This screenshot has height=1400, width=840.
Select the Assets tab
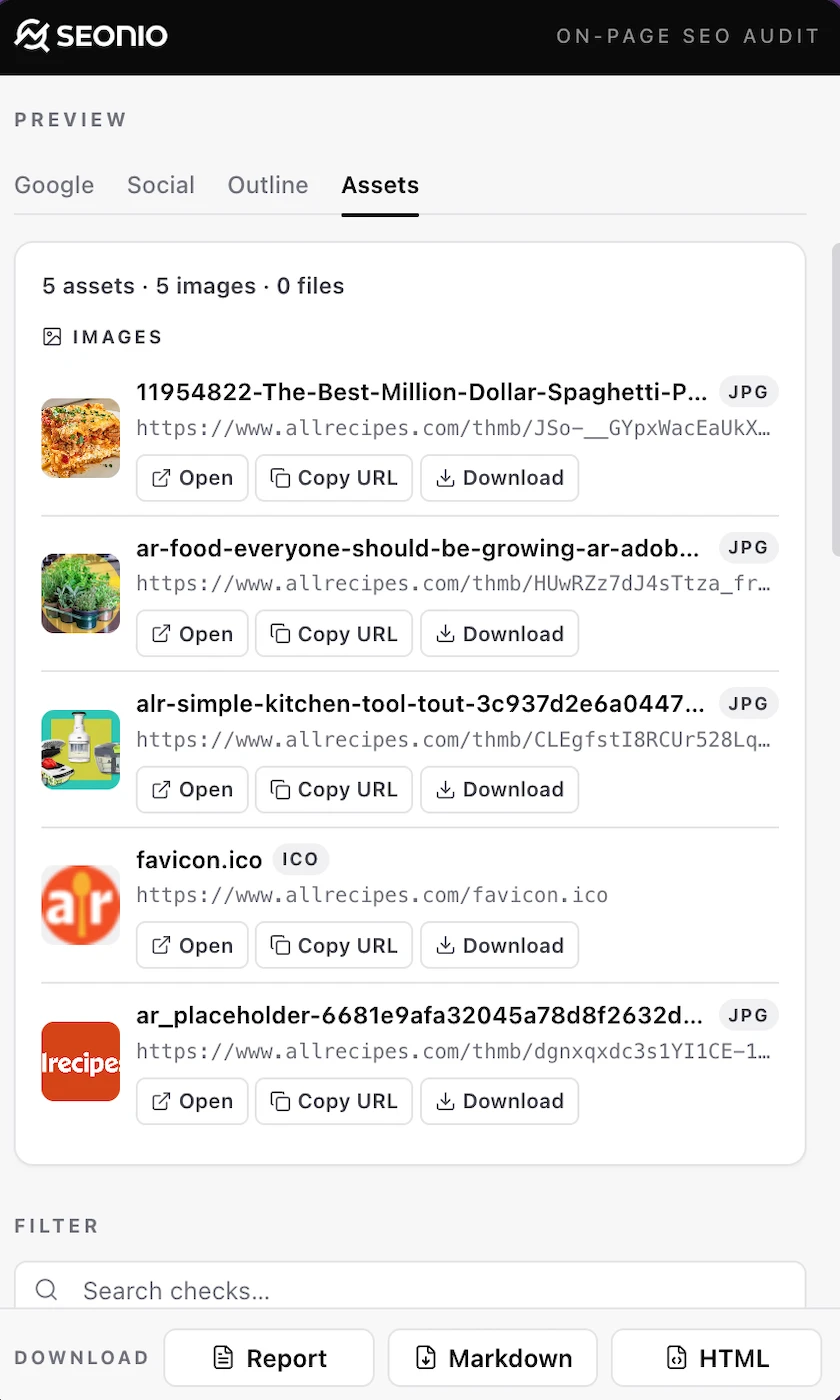coord(380,185)
